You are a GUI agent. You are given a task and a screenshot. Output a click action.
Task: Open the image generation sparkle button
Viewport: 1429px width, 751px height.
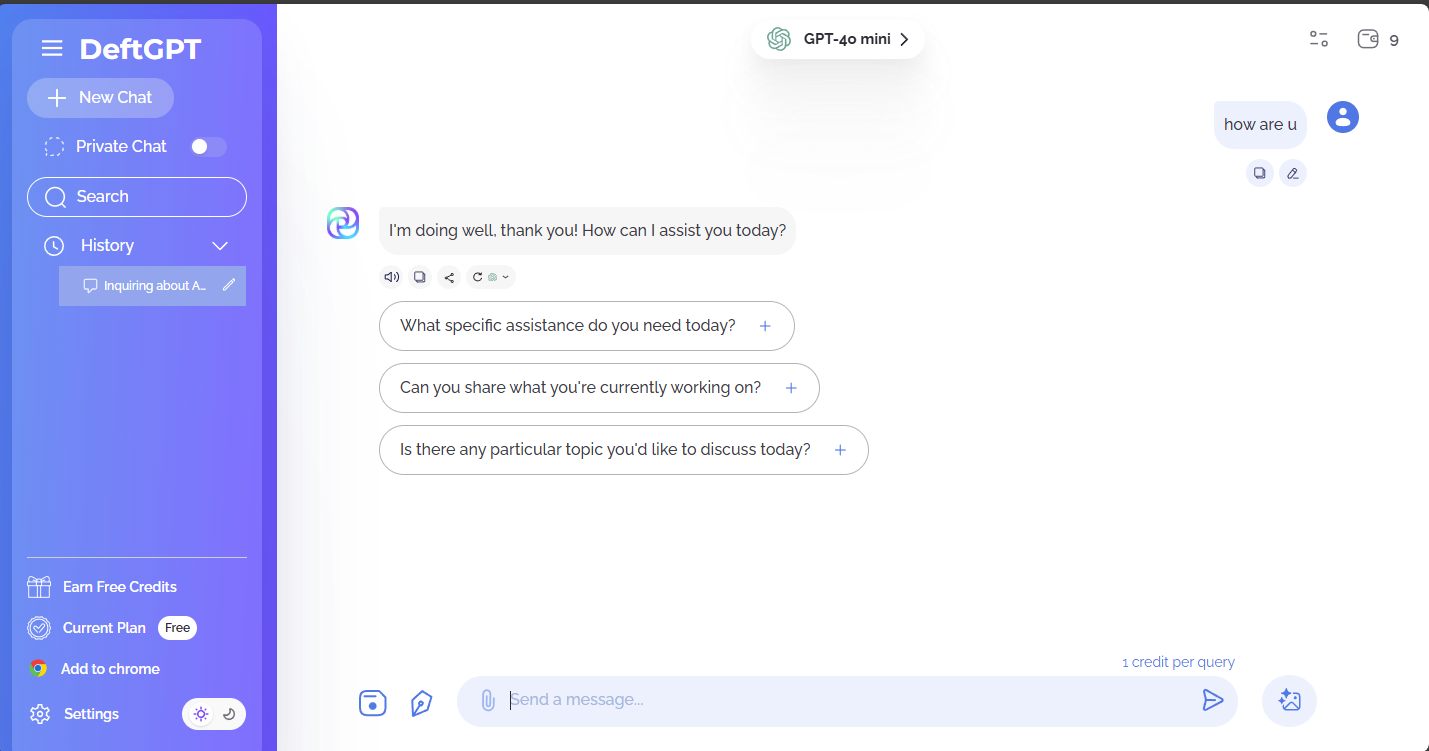coord(1290,701)
